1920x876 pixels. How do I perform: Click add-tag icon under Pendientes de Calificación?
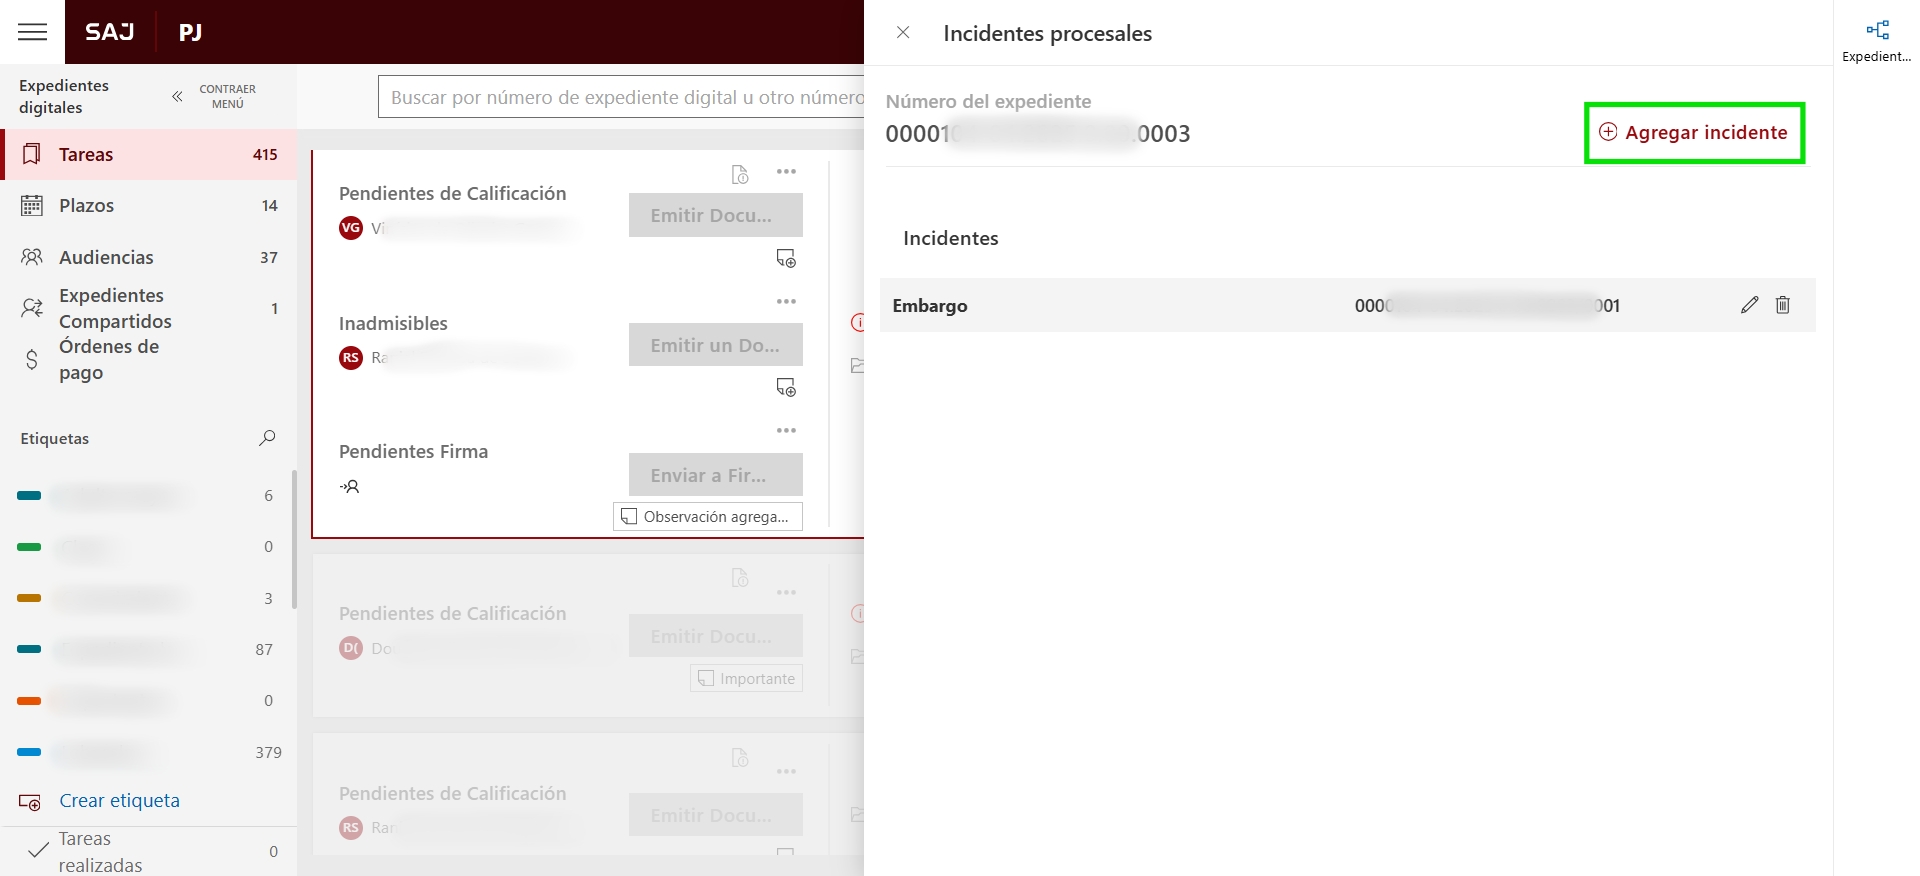pyautogui.click(x=786, y=259)
